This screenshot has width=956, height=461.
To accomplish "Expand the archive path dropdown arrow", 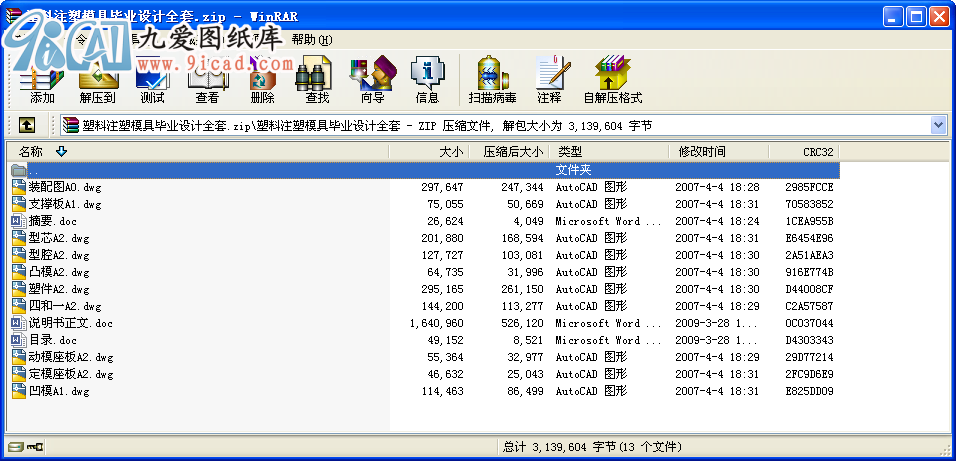I will 938,125.
